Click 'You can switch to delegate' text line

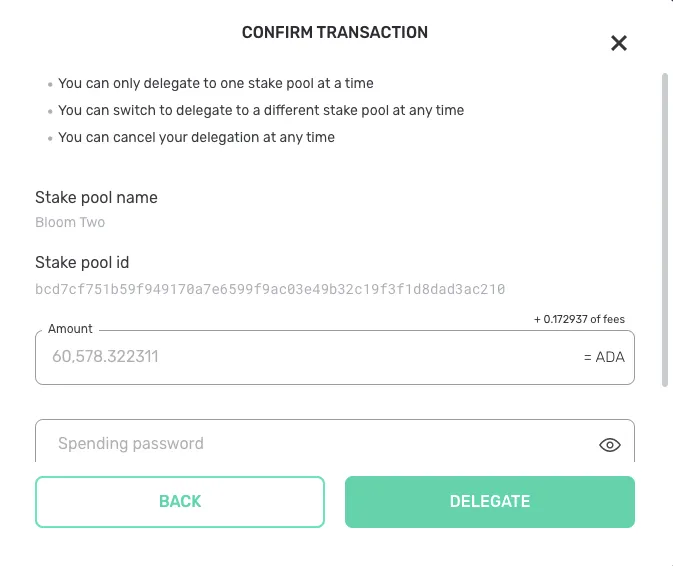click(x=261, y=110)
